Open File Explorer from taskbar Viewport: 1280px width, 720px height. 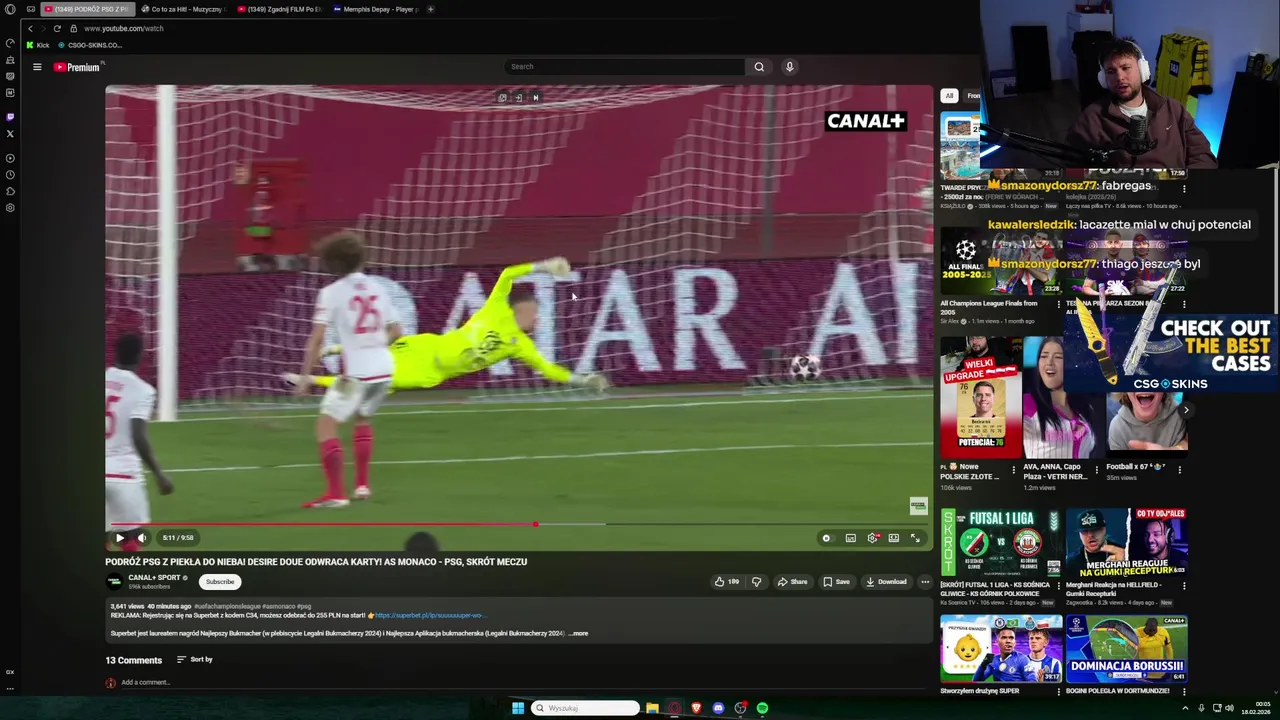(x=652, y=708)
